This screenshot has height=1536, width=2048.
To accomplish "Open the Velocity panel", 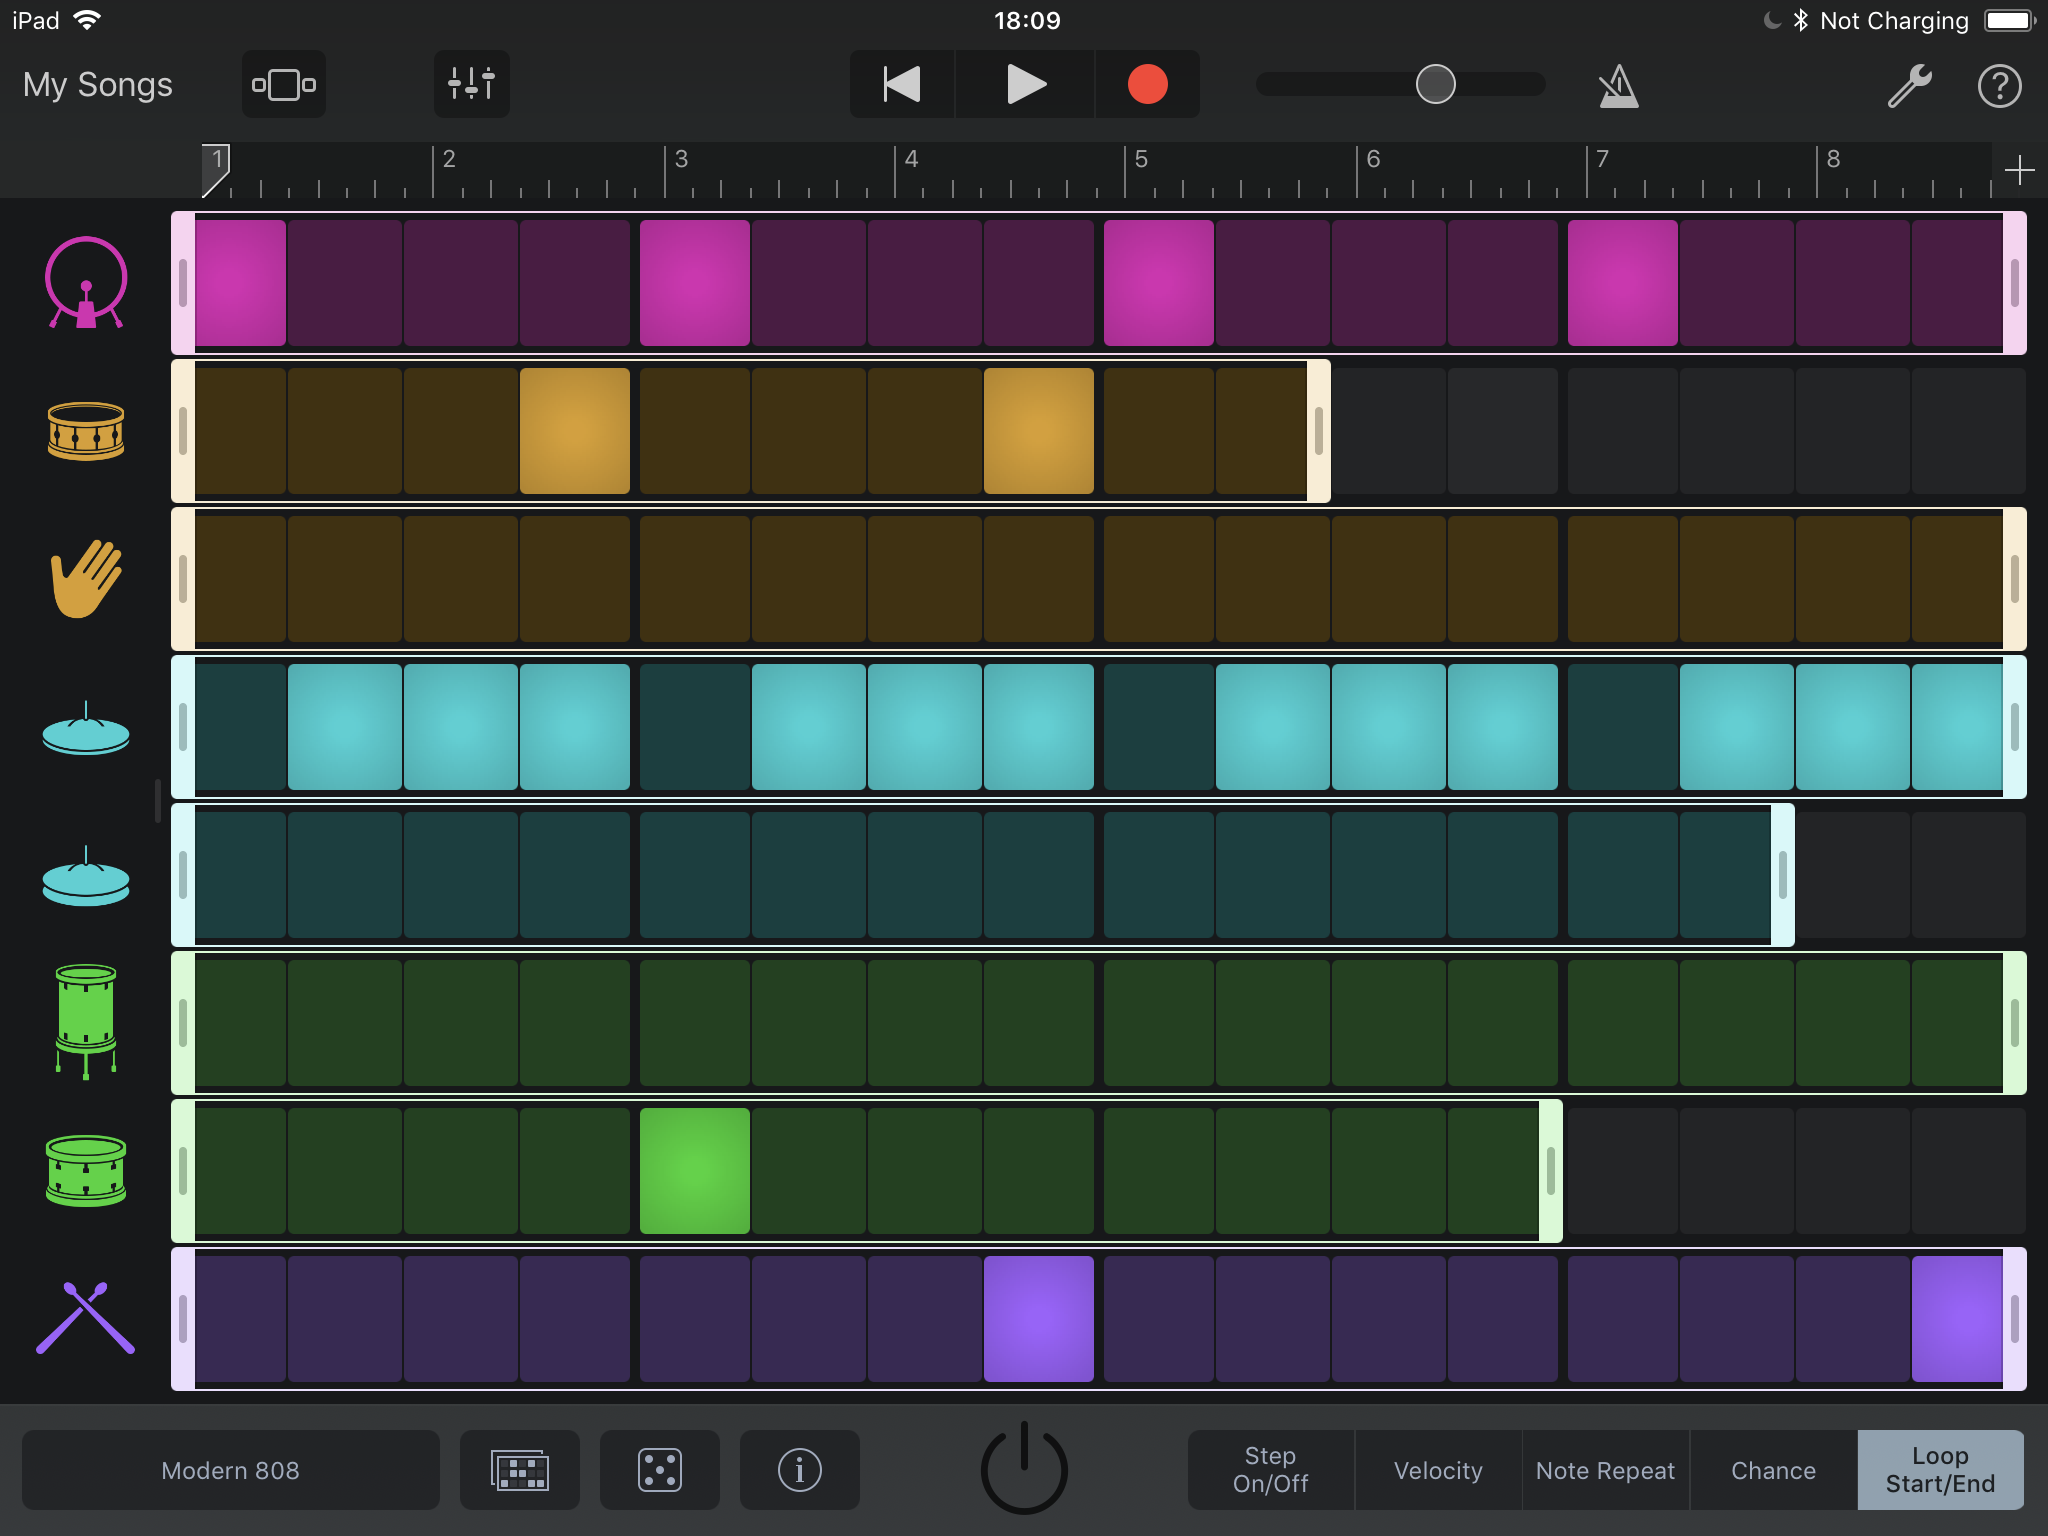I will (1435, 1468).
